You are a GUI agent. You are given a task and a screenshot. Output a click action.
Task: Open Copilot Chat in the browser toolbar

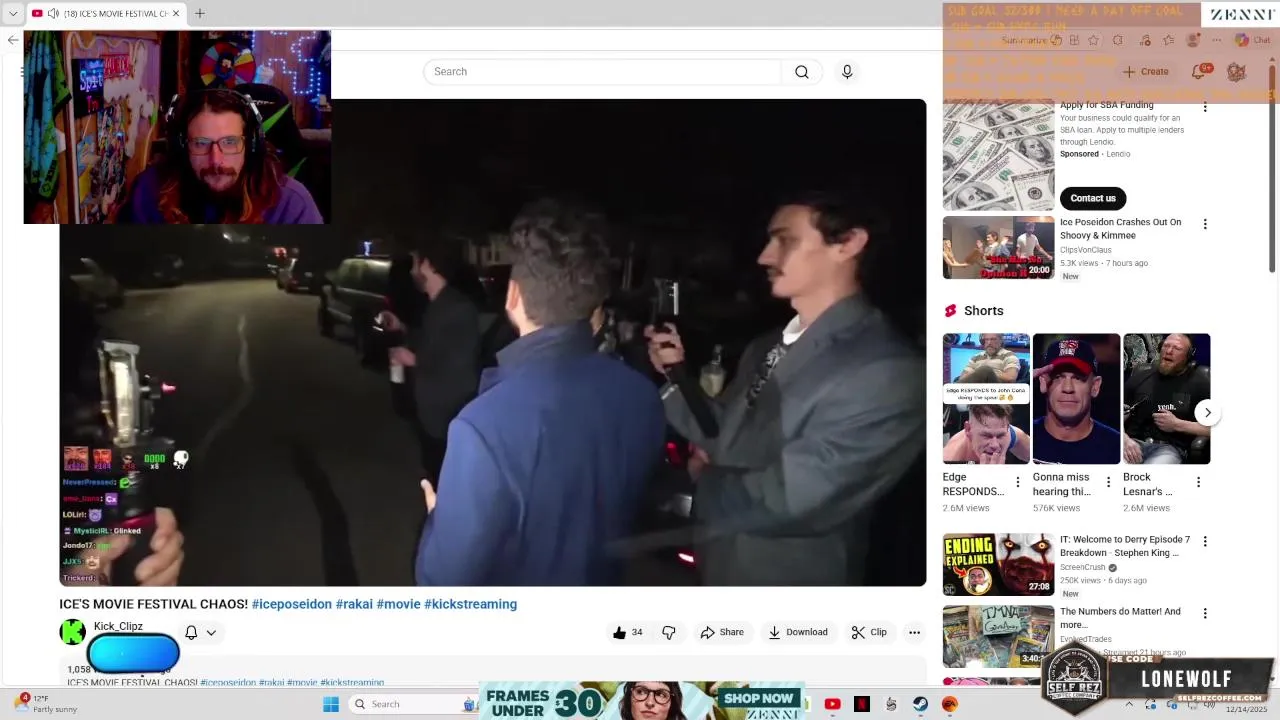coord(1252,40)
